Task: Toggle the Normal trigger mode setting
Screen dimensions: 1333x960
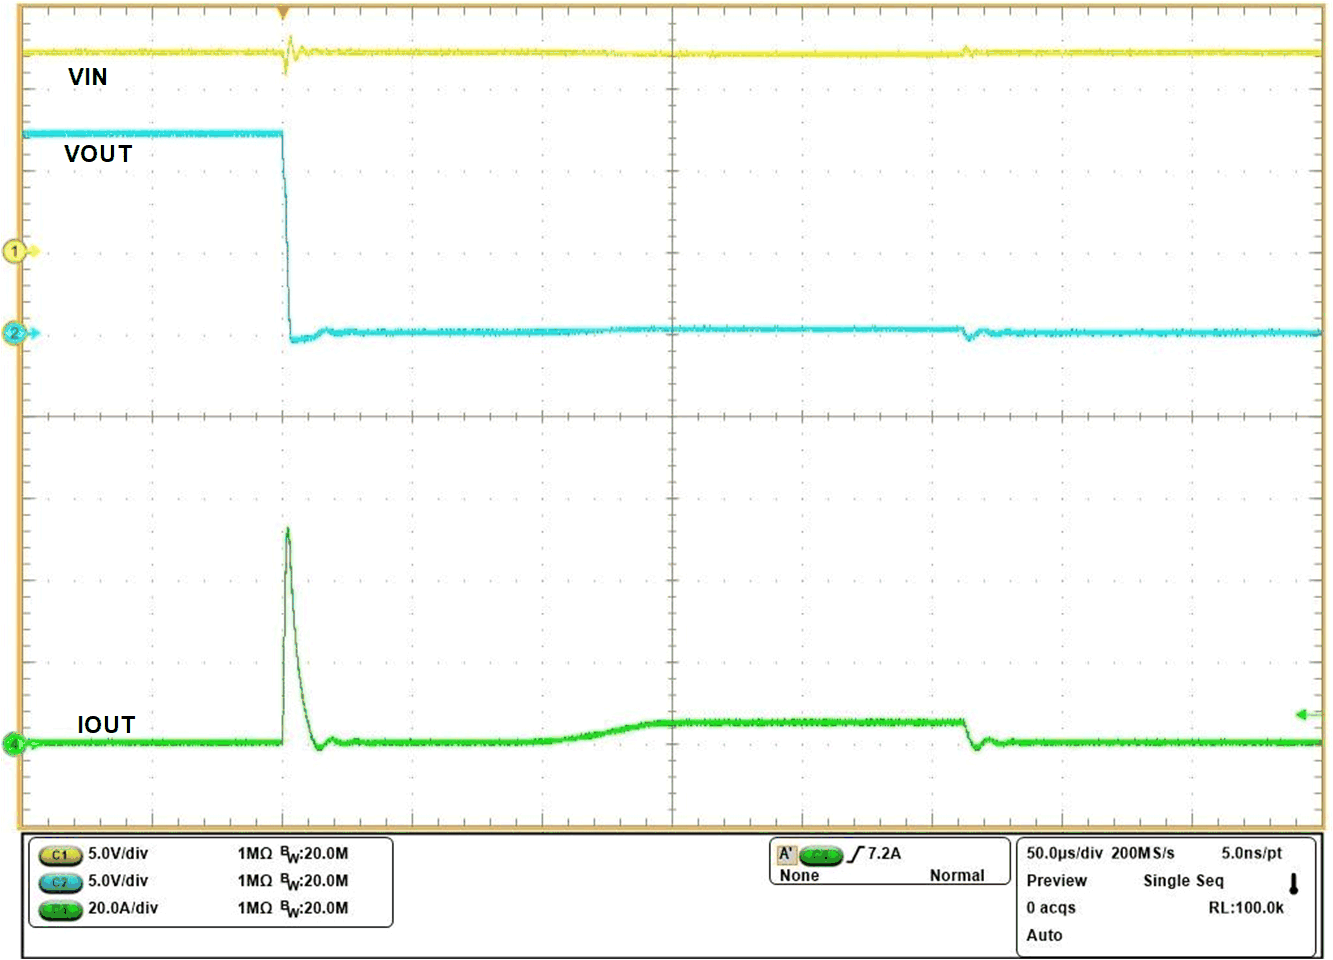Action: (958, 874)
